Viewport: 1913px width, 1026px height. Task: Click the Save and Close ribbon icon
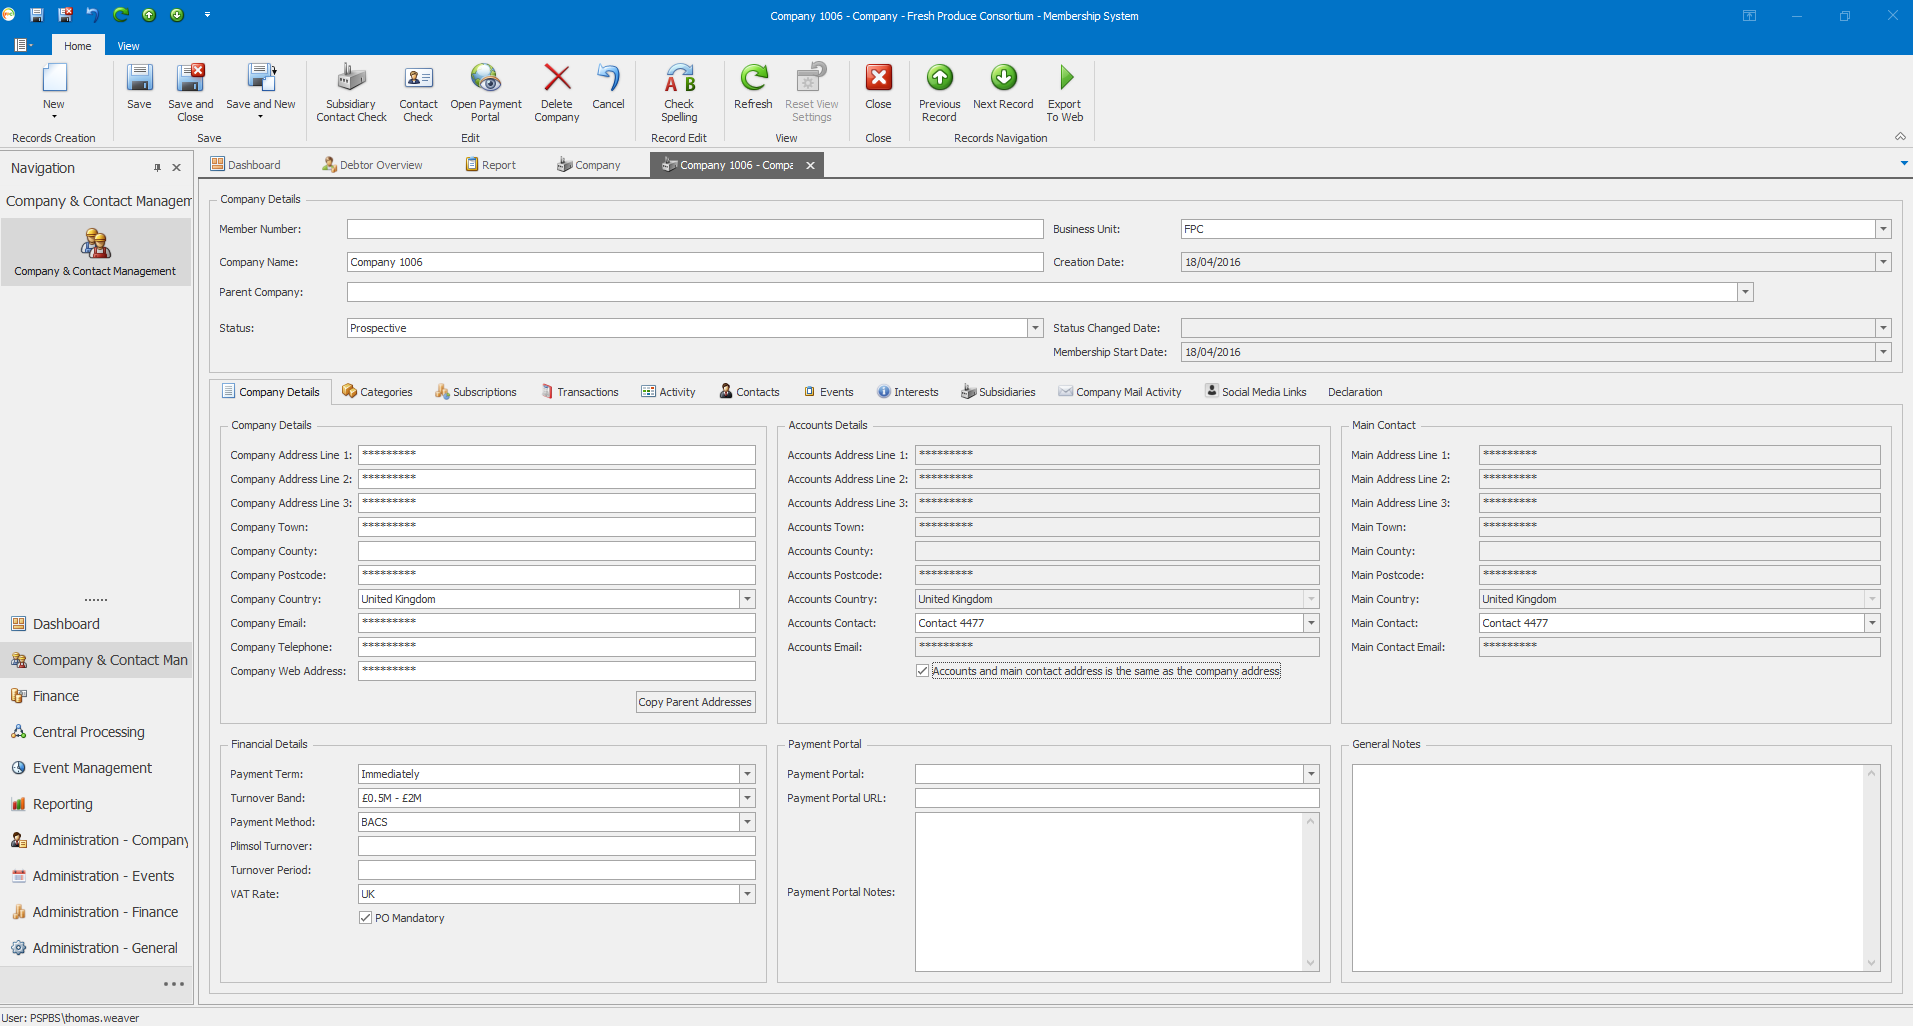(x=190, y=78)
